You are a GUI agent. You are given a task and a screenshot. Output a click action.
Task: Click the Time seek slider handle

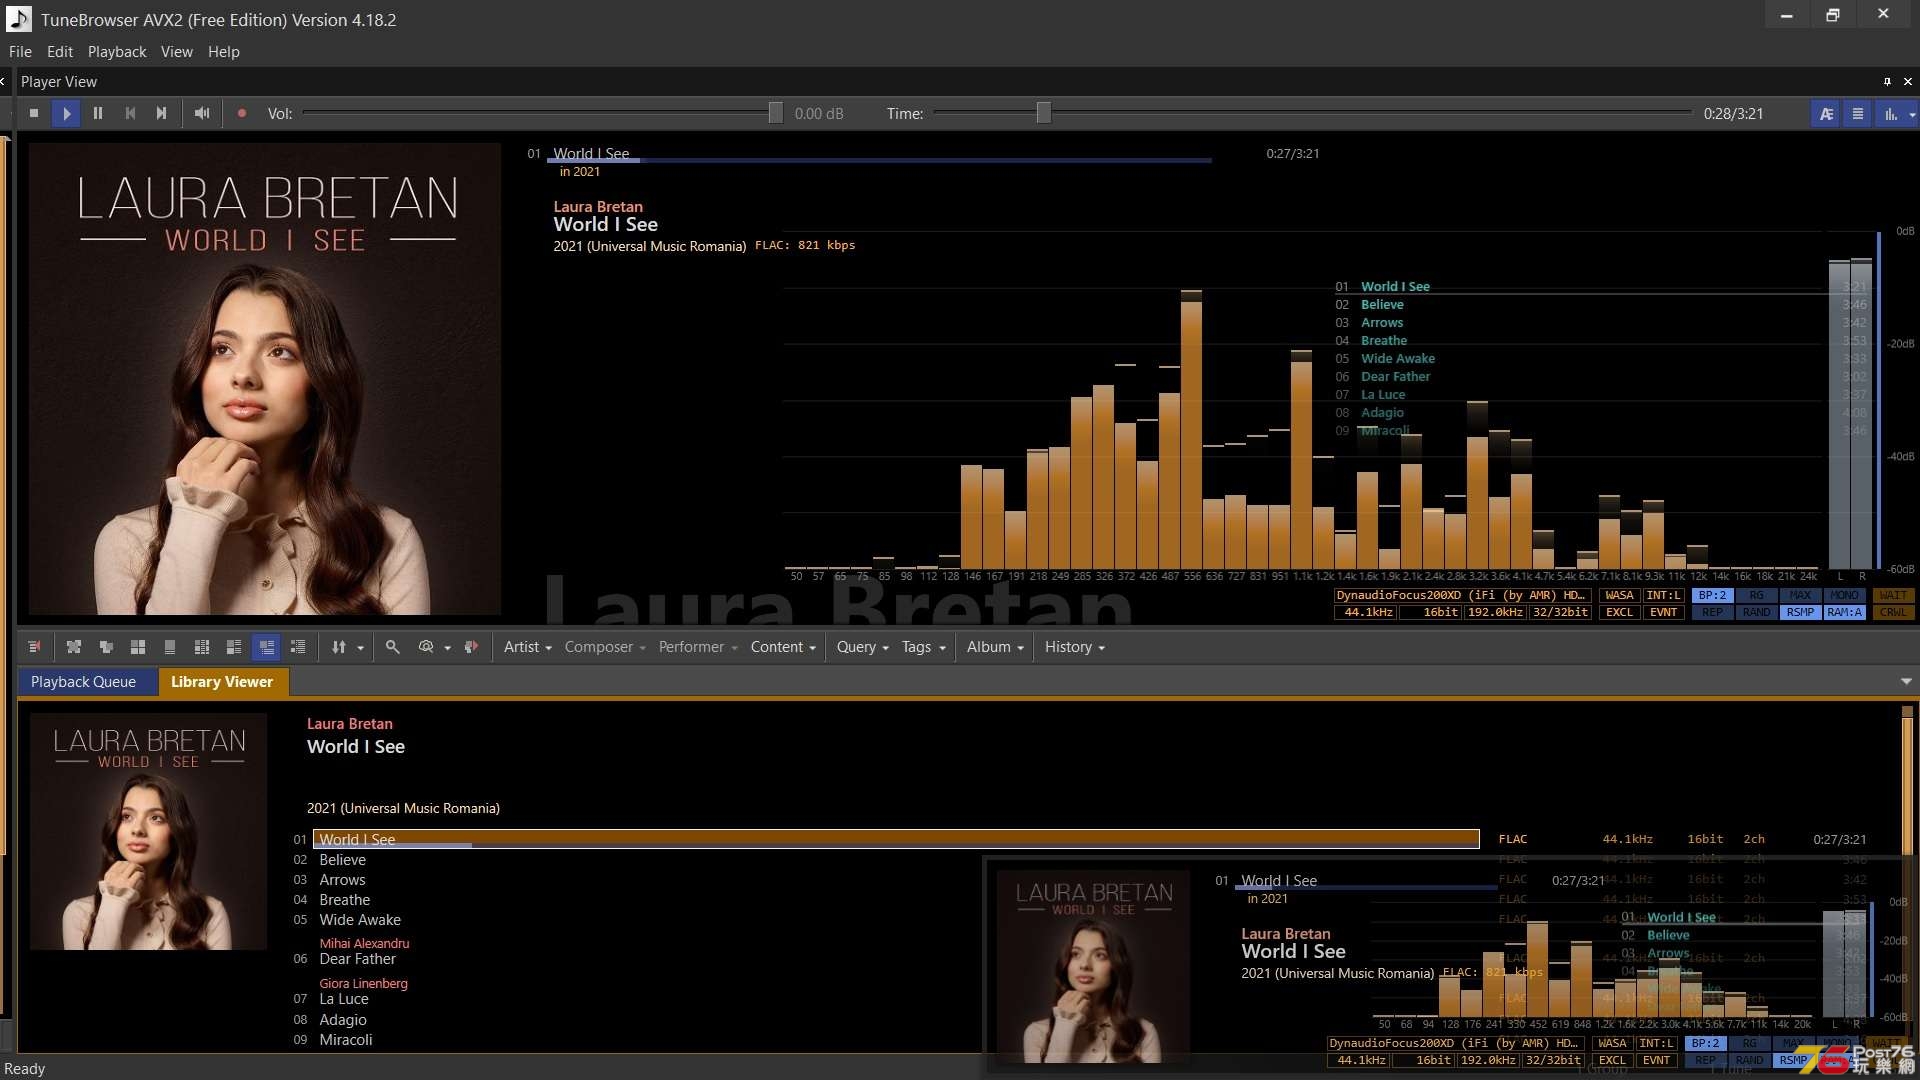point(1043,113)
